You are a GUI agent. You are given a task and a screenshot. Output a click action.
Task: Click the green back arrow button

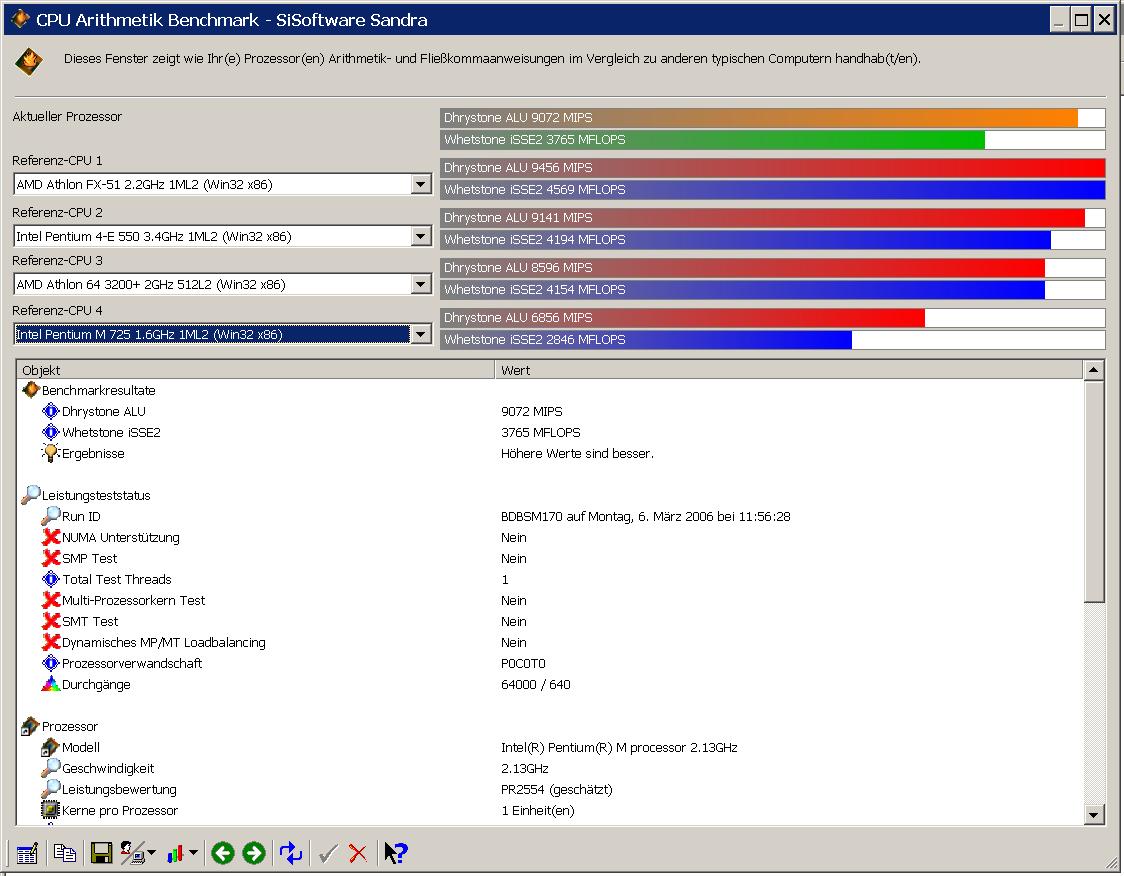[x=223, y=853]
